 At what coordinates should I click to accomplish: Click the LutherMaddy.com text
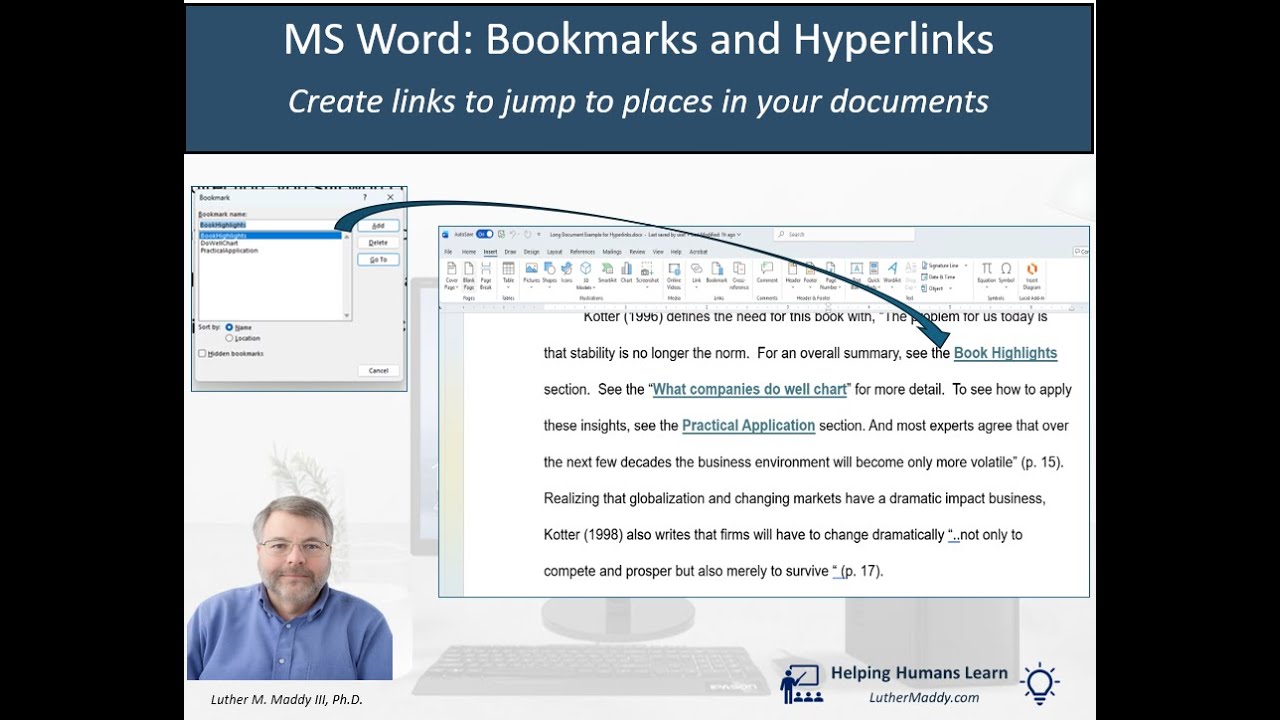click(923, 698)
